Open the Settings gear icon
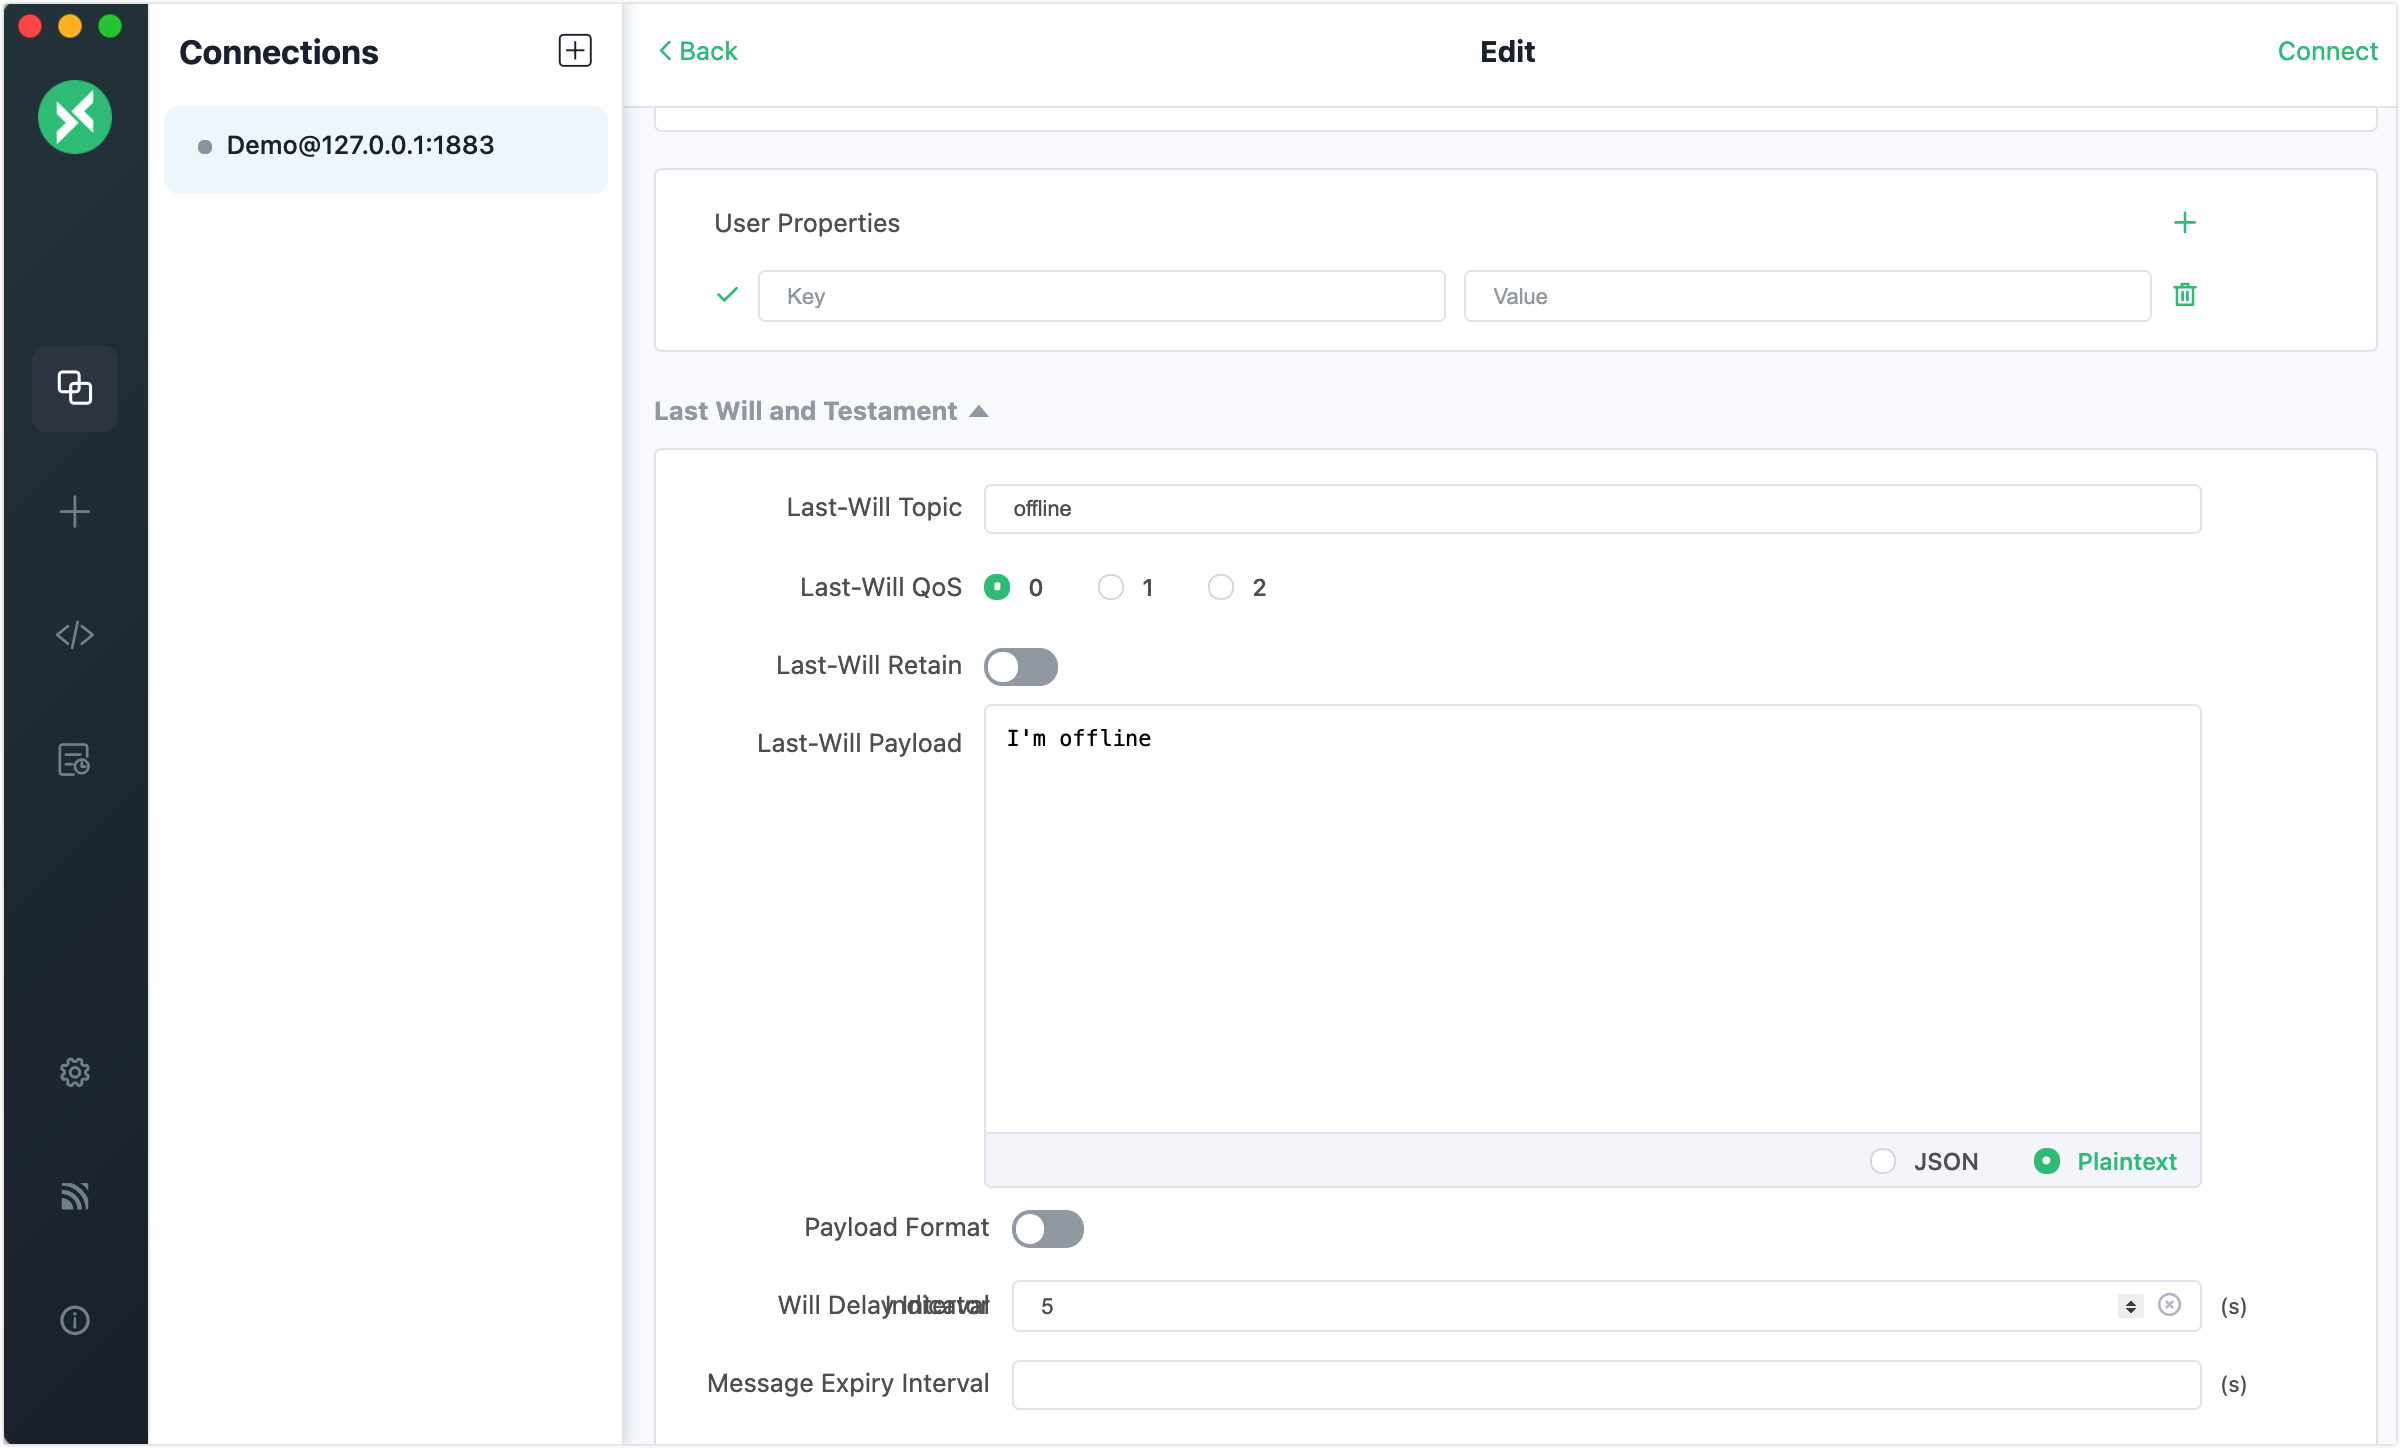 75,1072
